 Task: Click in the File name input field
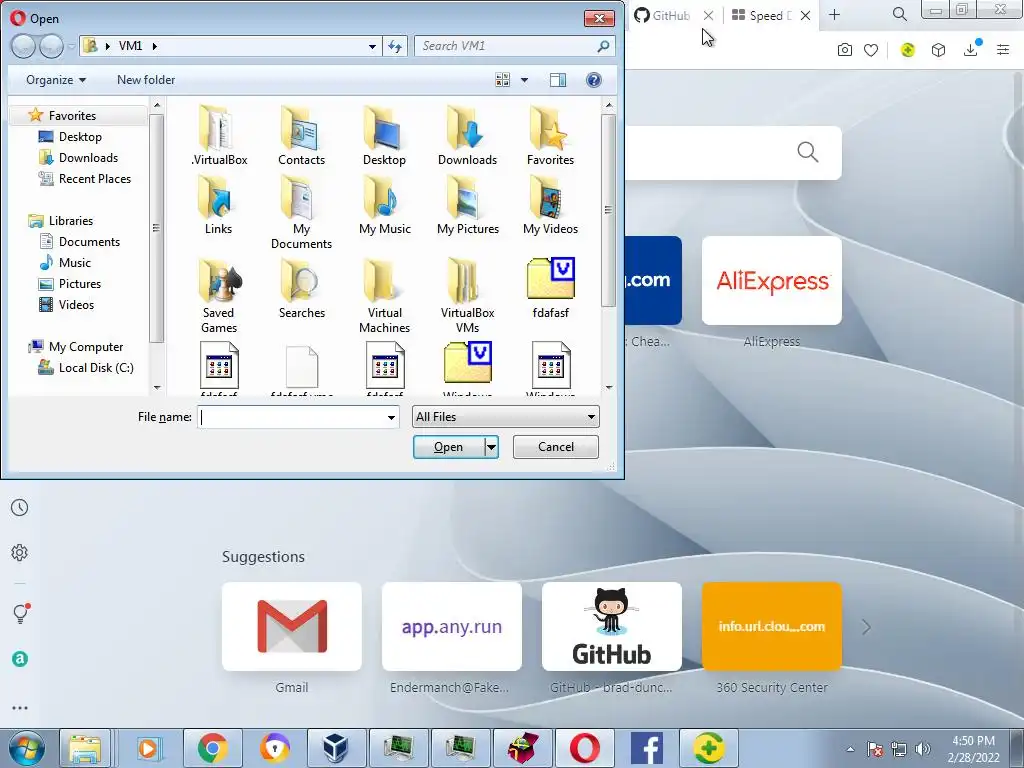point(291,417)
